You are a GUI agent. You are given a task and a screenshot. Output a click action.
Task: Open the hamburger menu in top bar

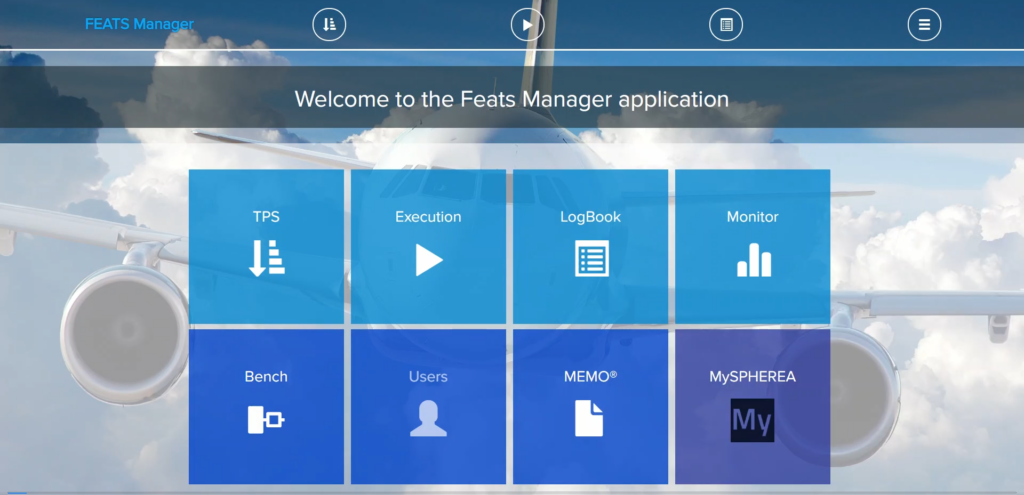[924, 24]
